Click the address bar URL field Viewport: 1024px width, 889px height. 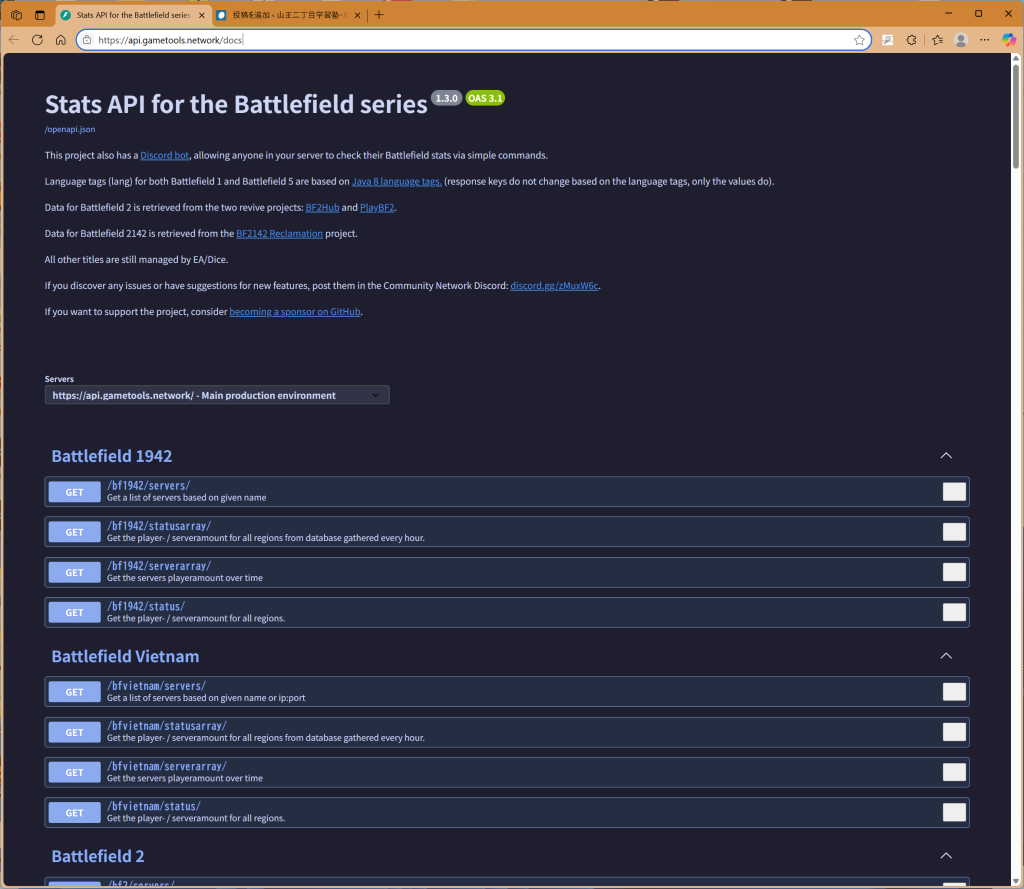click(x=473, y=40)
